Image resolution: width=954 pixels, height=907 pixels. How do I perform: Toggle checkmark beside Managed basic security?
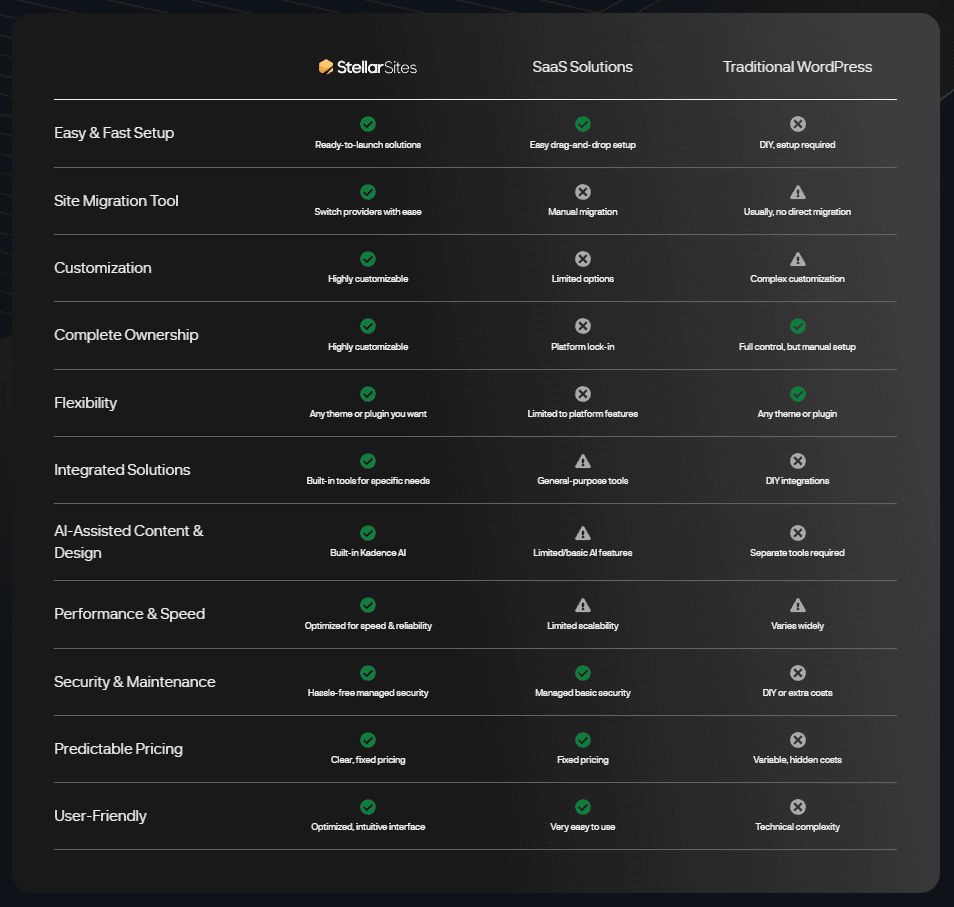coord(583,672)
